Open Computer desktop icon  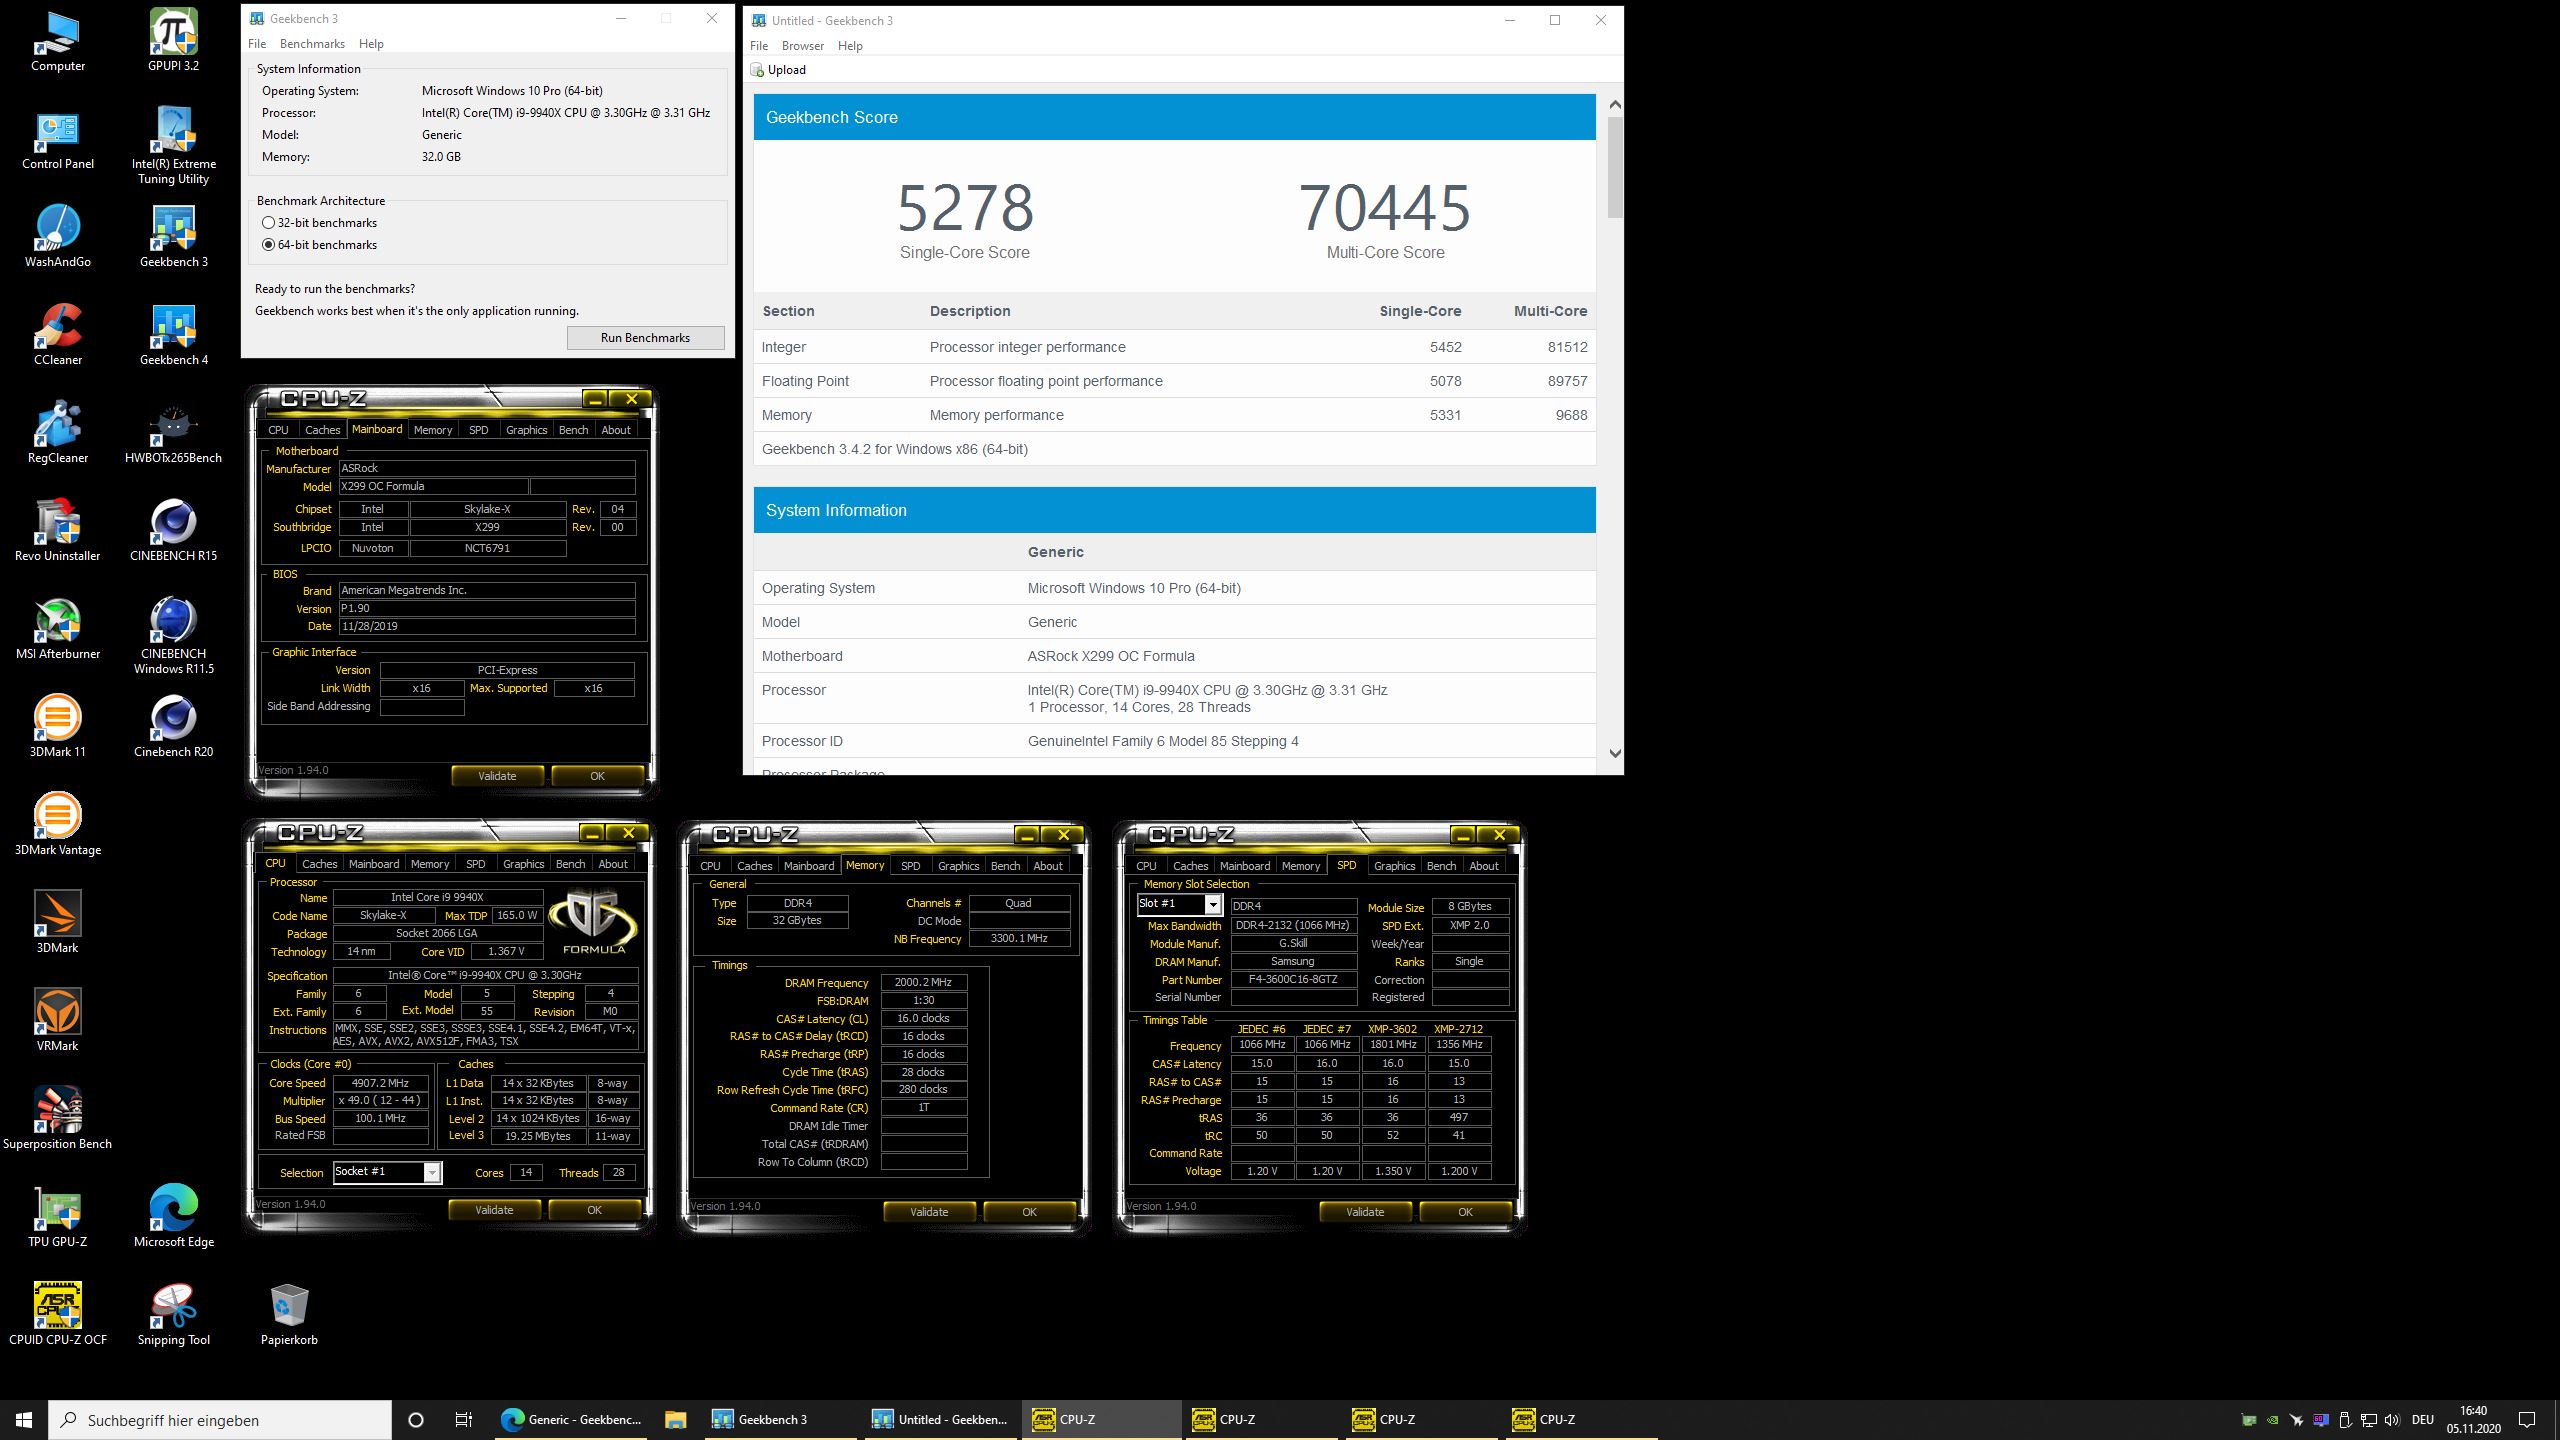[x=58, y=41]
